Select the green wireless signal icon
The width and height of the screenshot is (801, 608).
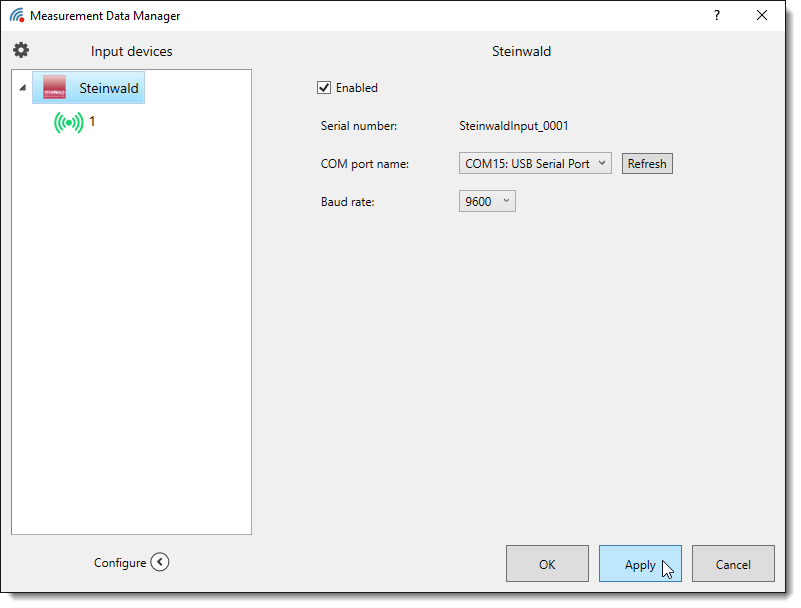point(68,123)
